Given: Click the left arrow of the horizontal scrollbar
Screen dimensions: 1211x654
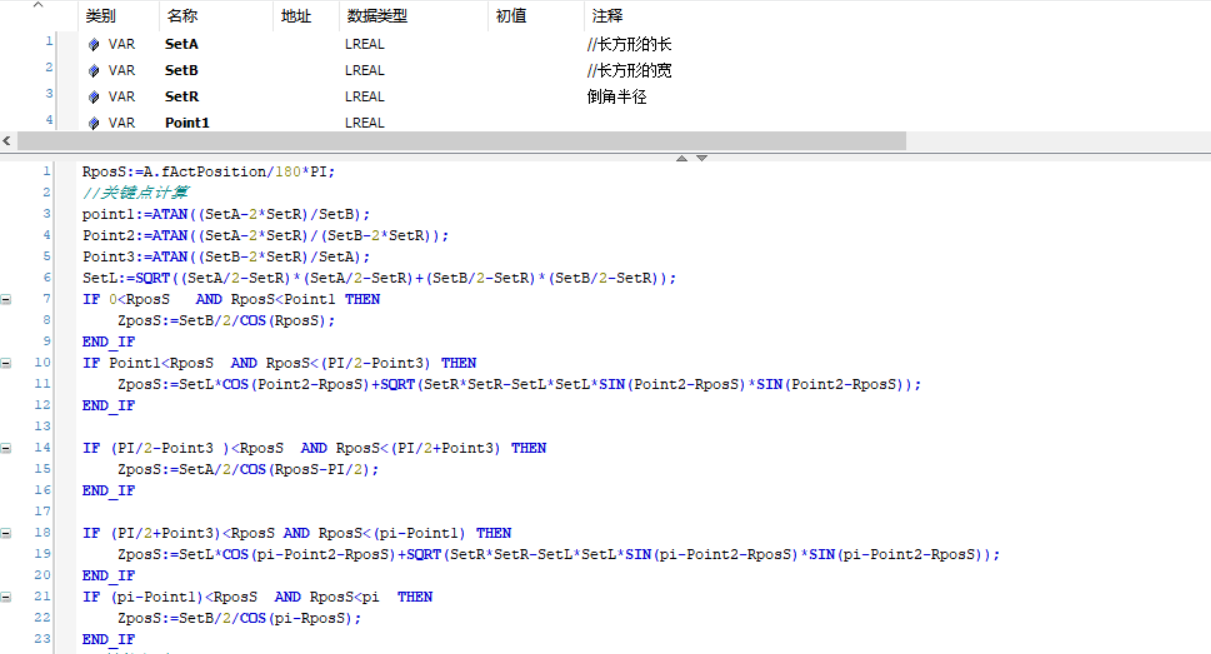Looking at the screenshot, I should coord(7,141).
